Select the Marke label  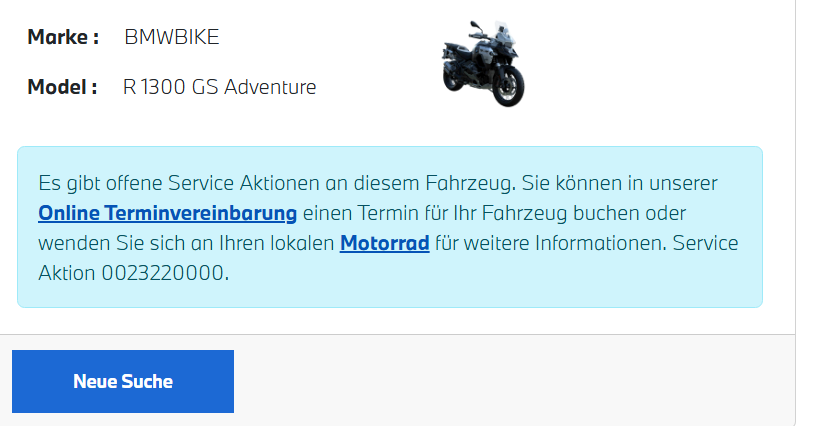[x=62, y=38]
